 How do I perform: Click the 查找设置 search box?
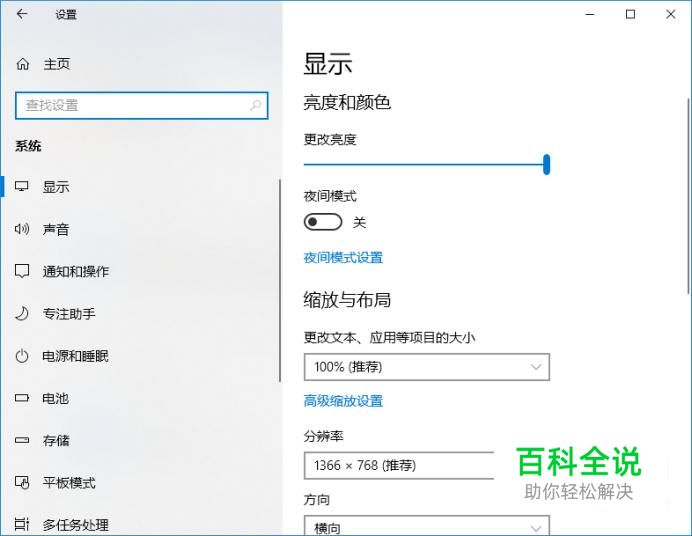click(x=141, y=105)
